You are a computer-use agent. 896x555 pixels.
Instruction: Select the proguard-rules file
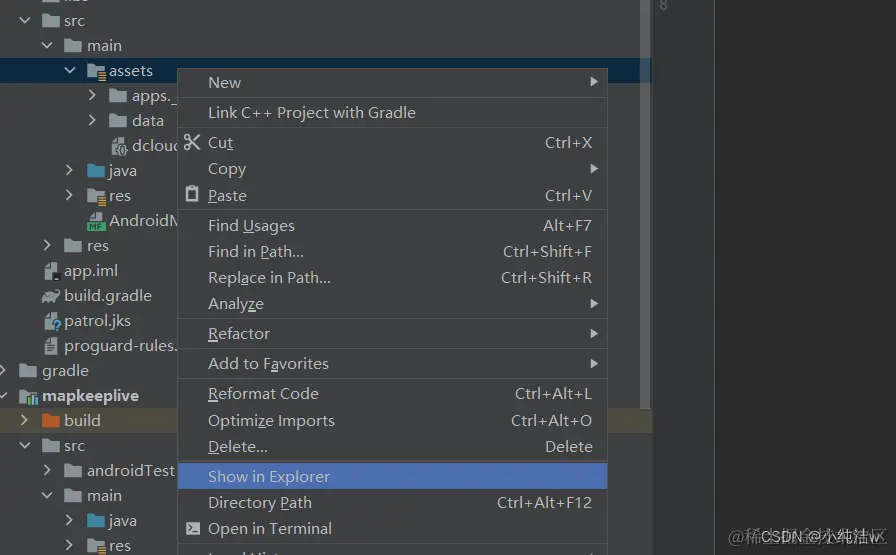121,346
